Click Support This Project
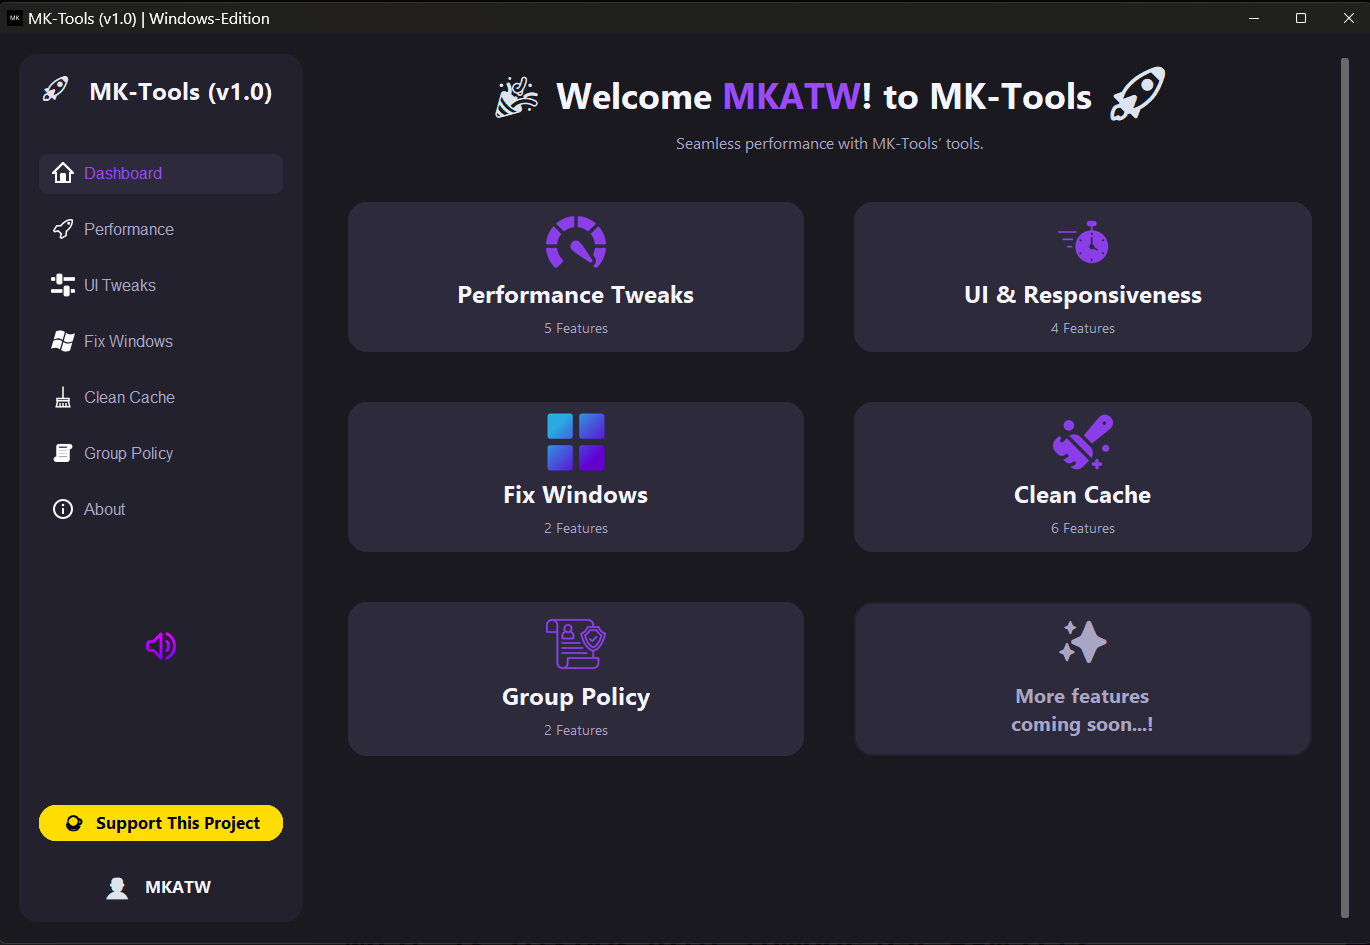 click(160, 823)
